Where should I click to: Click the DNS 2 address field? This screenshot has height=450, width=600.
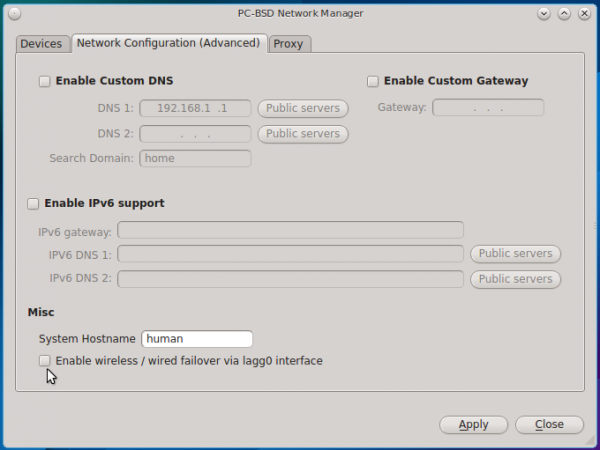(195, 134)
